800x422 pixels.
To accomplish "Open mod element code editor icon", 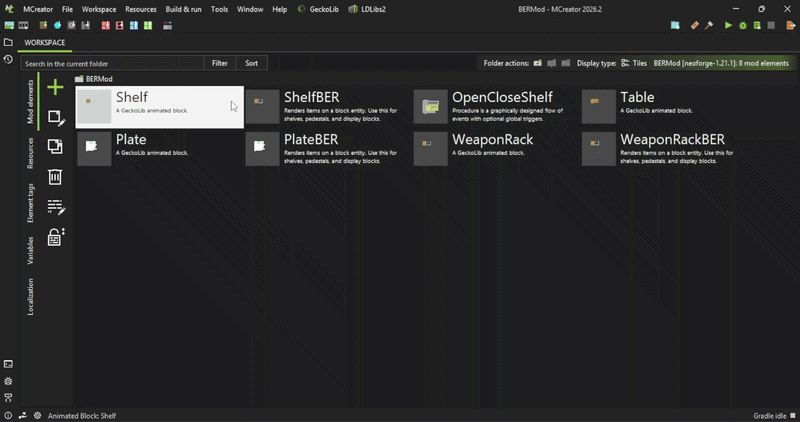I will point(56,207).
